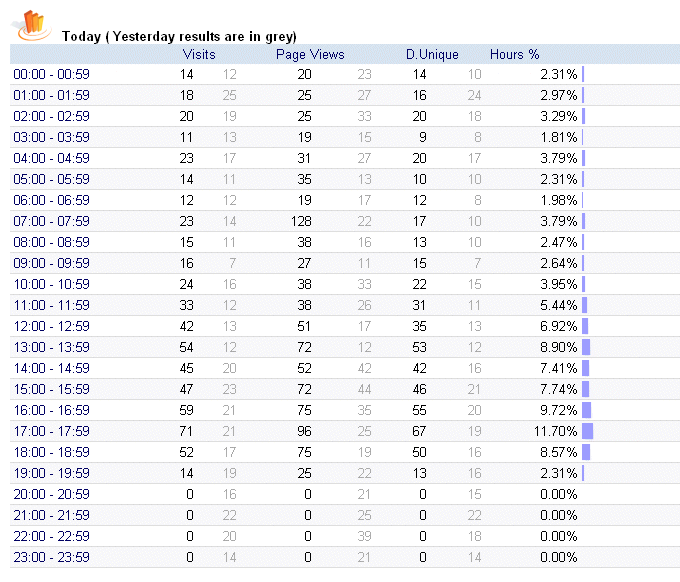
Task: Open the 19:00 - 19:59 hour link
Action: pyautogui.click(x=51, y=473)
